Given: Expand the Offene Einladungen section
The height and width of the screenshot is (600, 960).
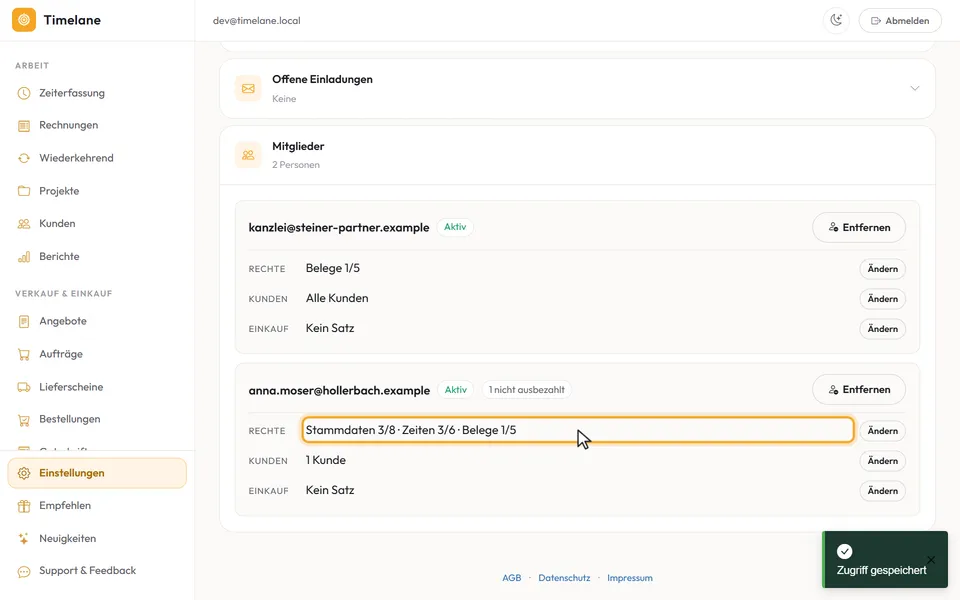Looking at the screenshot, I should pos(577,89).
